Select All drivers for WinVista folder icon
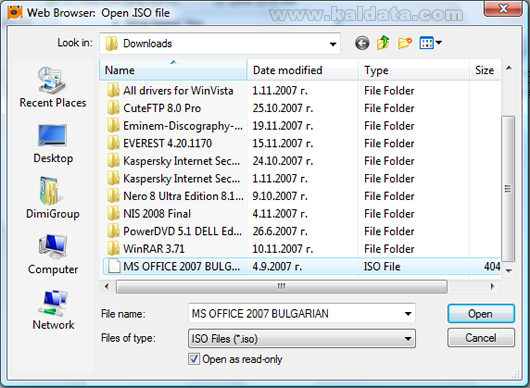530x388 pixels. tap(113, 90)
